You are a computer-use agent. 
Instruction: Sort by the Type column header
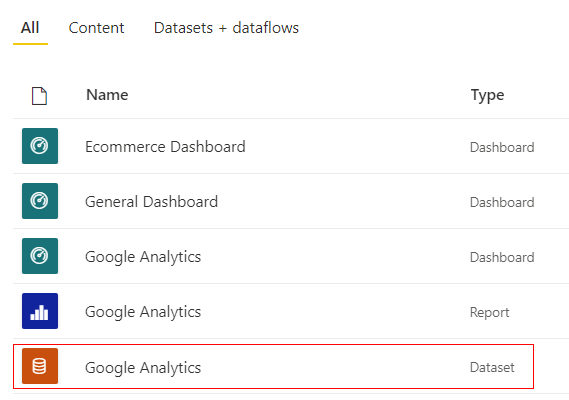(487, 95)
